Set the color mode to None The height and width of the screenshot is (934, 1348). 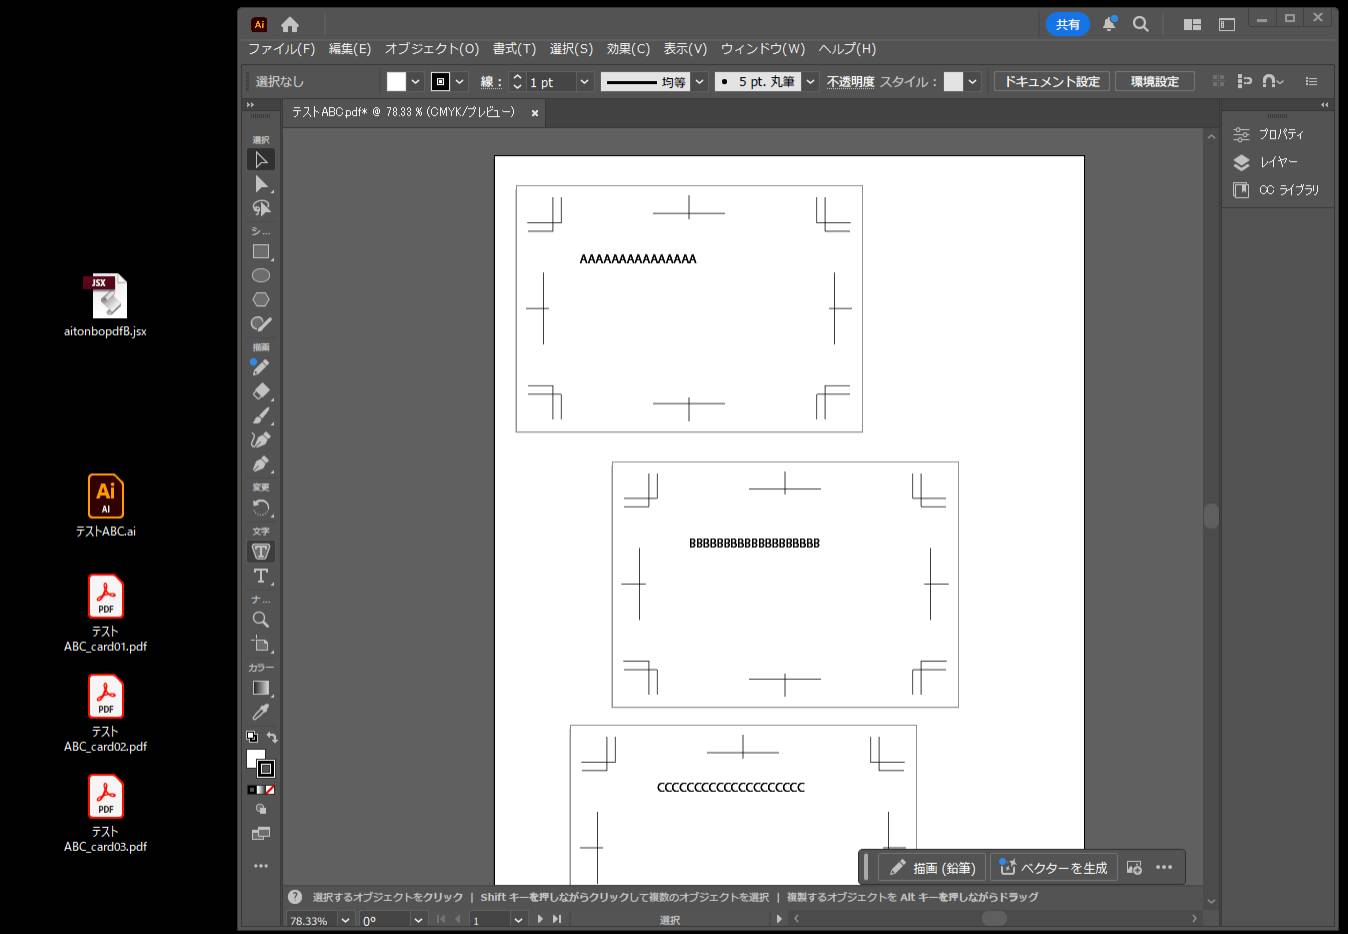pyautogui.click(x=270, y=790)
